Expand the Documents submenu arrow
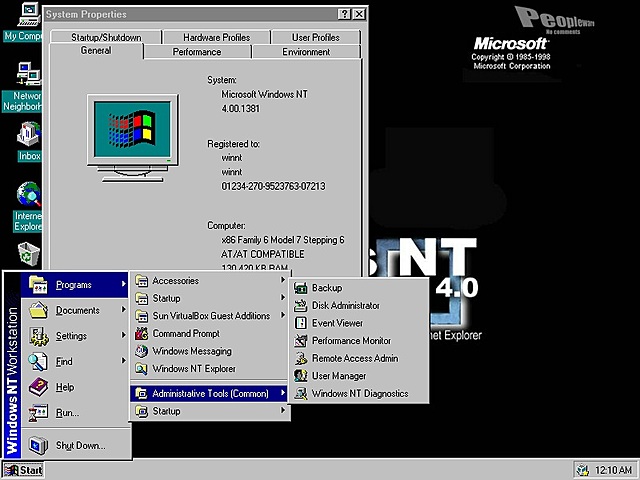The width and height of the screenshot is (640, 480). point(123,309)
